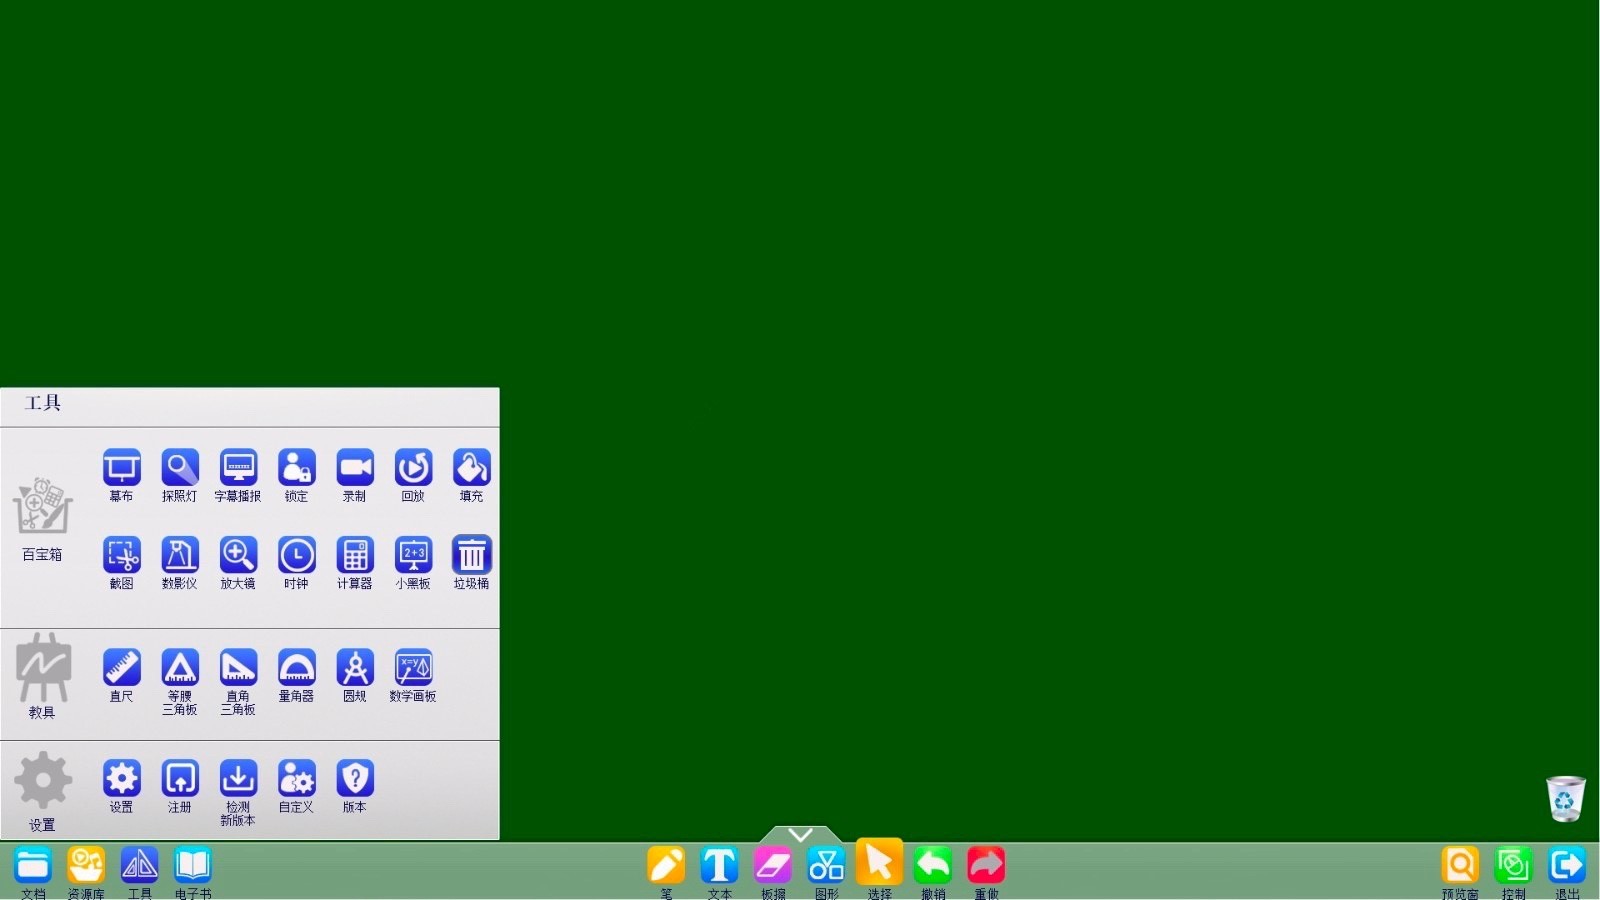Start 录制 screen recording

(355, 468)
